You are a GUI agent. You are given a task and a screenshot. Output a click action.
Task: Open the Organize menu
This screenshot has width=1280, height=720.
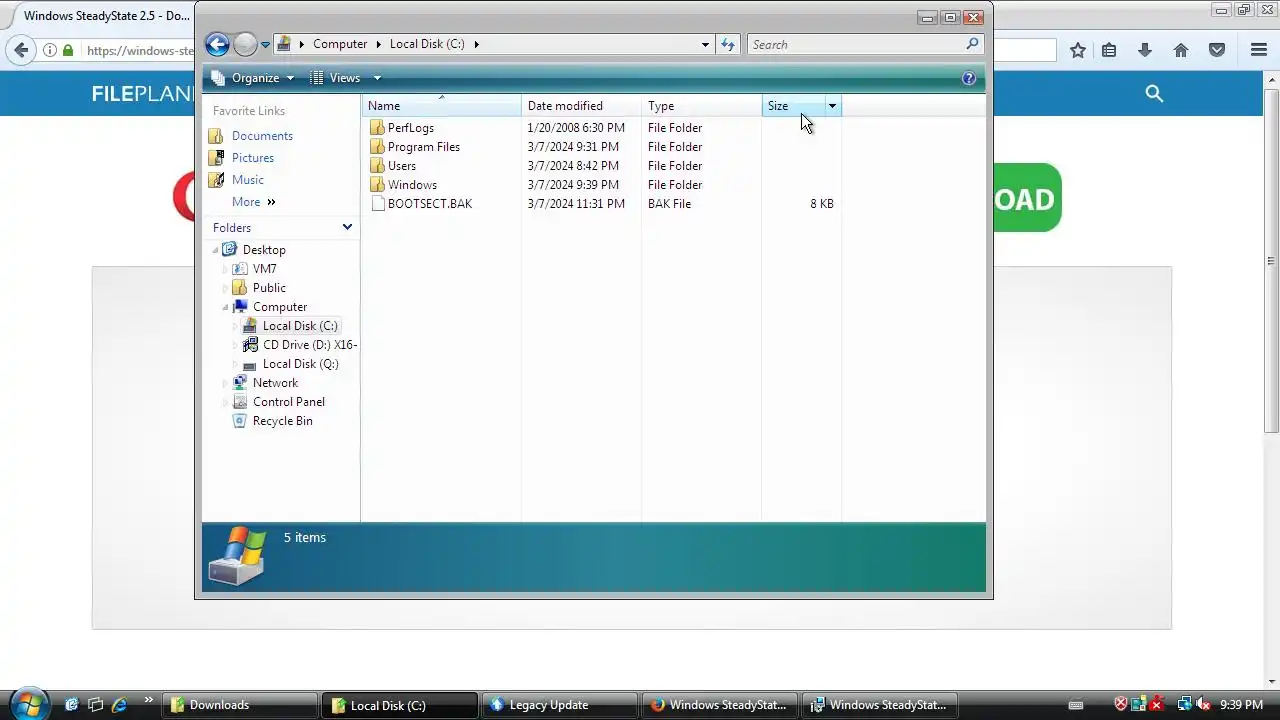(253, 78)
